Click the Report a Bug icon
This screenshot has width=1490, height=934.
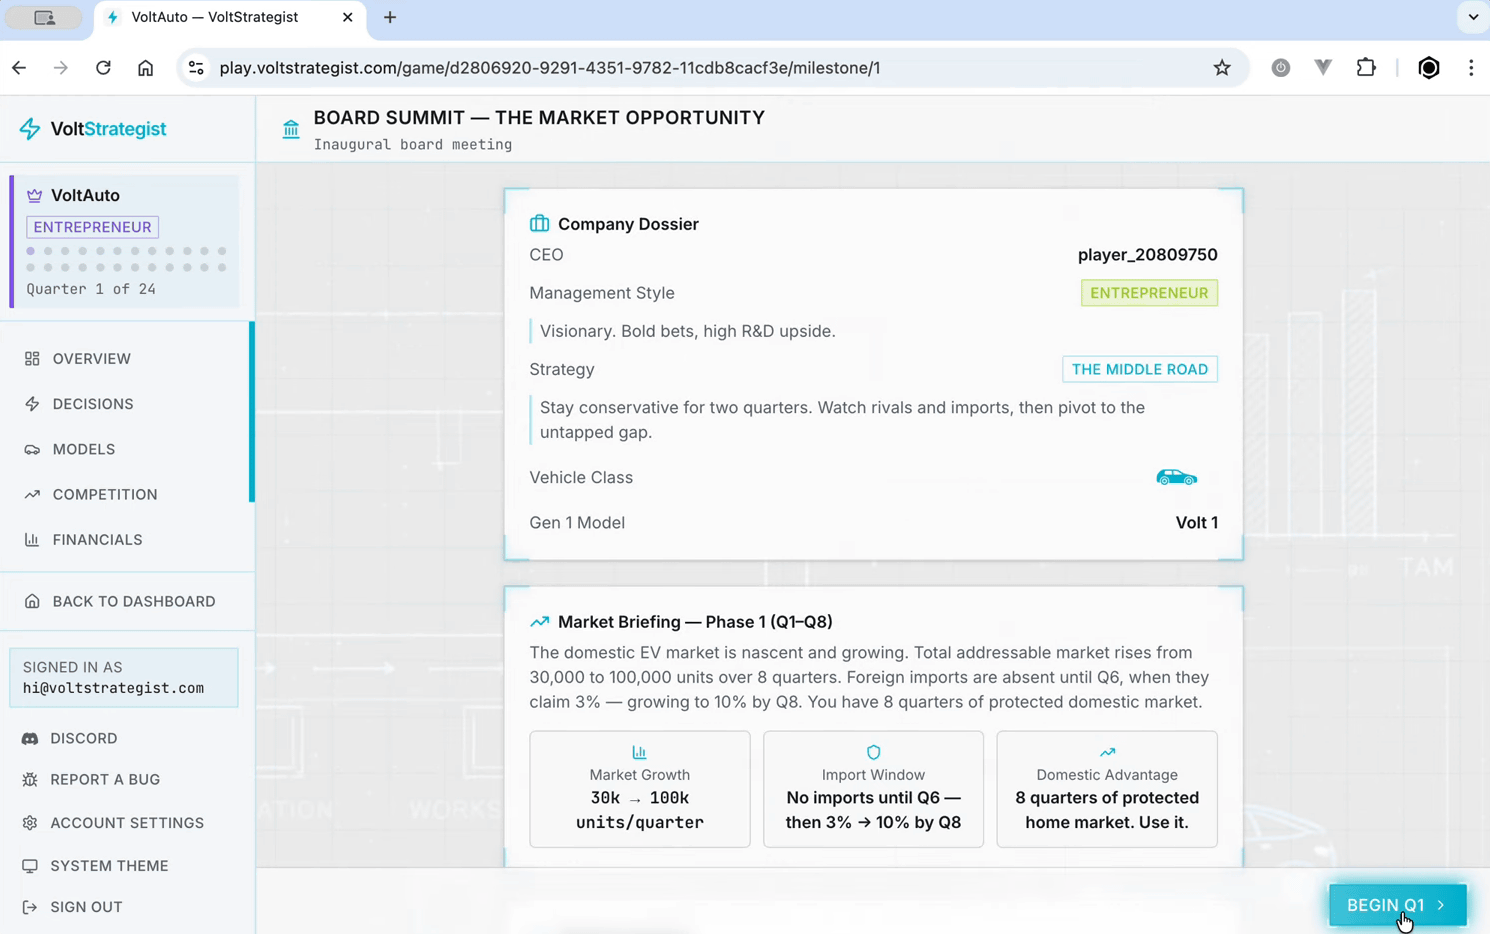(30, 780)
